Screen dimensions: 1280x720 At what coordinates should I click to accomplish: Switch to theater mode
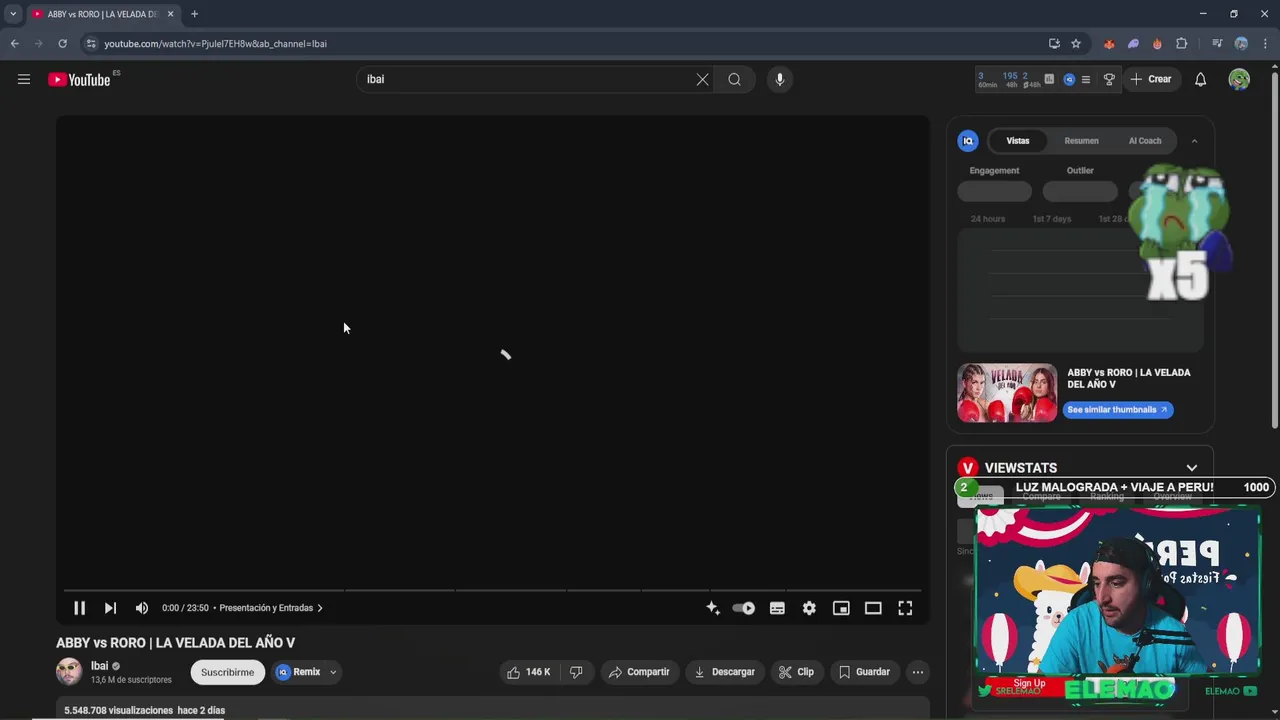point(873,608)
